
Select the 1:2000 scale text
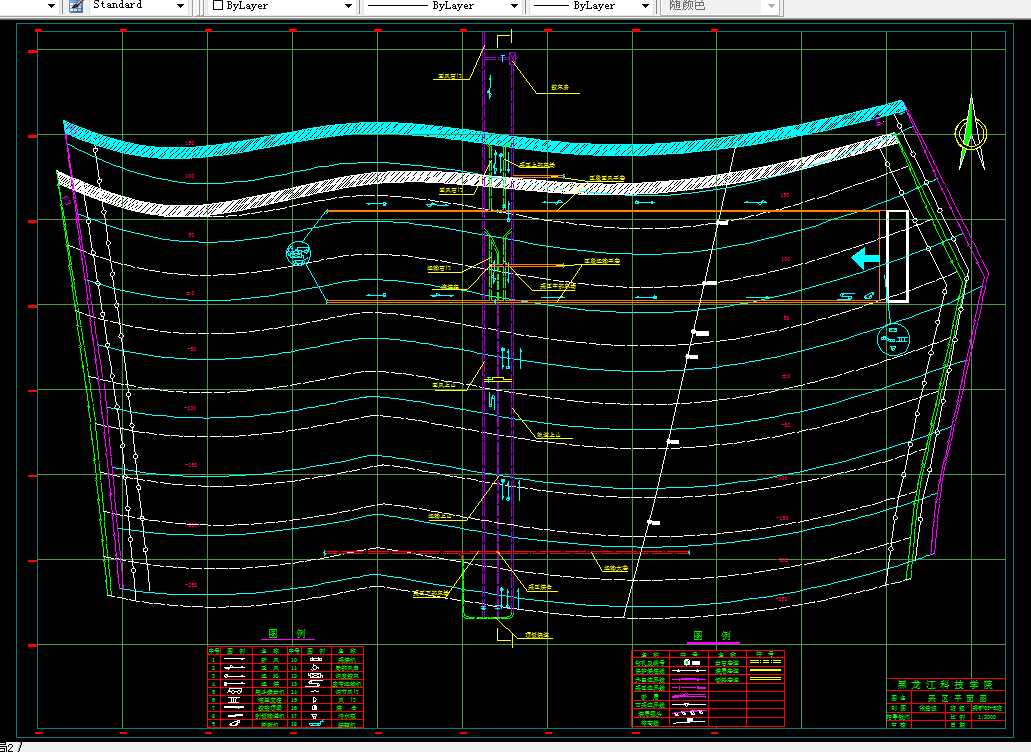pos(987,717)
